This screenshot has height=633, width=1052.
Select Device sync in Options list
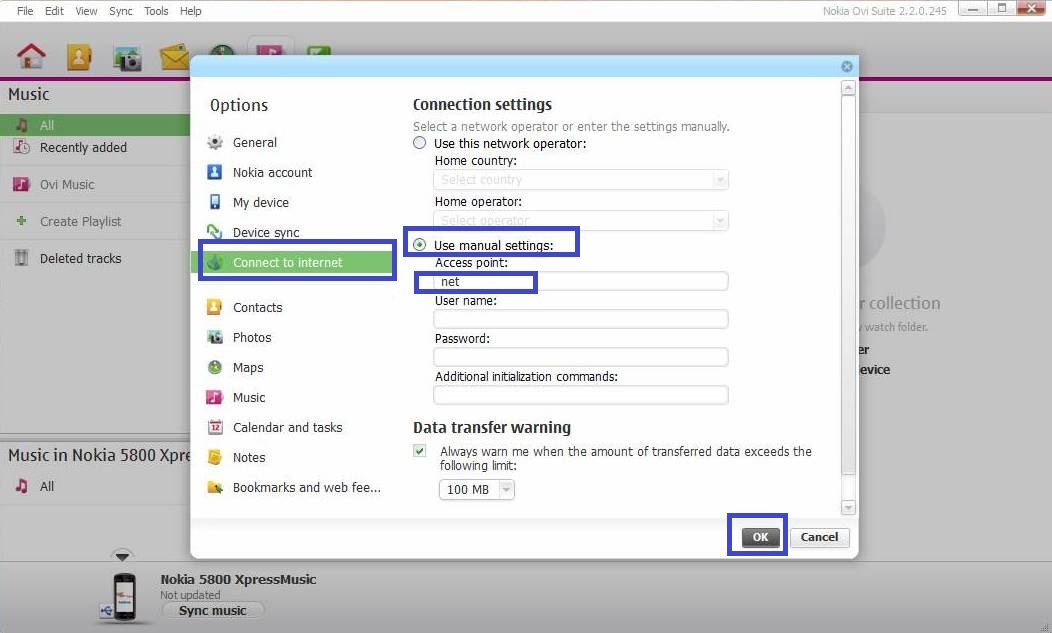pos(266,232)
